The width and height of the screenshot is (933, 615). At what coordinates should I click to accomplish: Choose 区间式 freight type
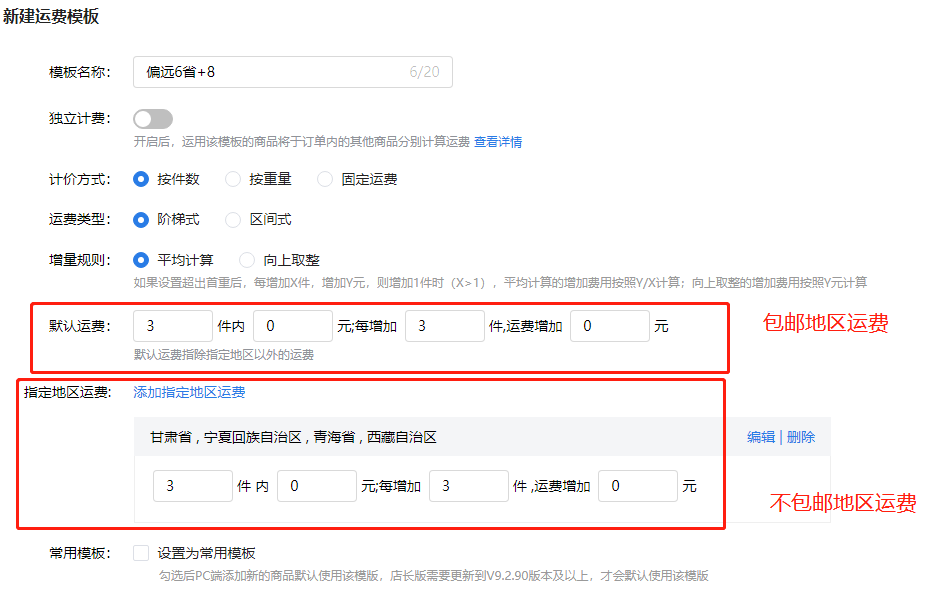233,219
